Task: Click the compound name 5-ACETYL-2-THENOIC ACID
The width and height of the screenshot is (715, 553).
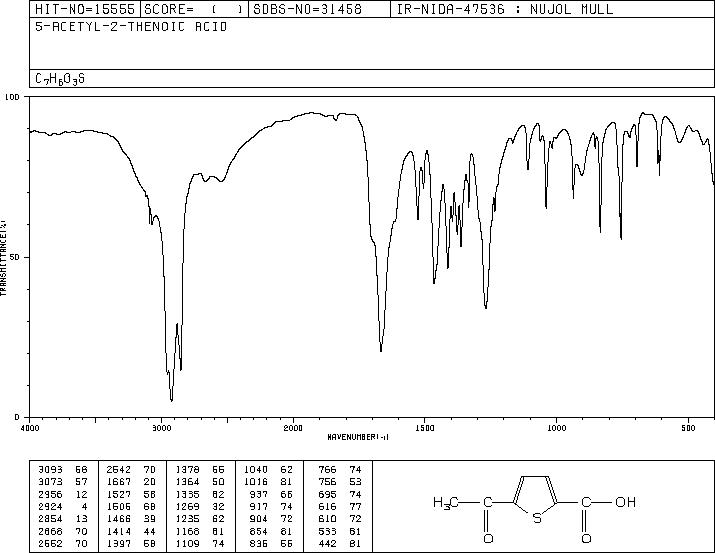Action: (x=131, y=27)
